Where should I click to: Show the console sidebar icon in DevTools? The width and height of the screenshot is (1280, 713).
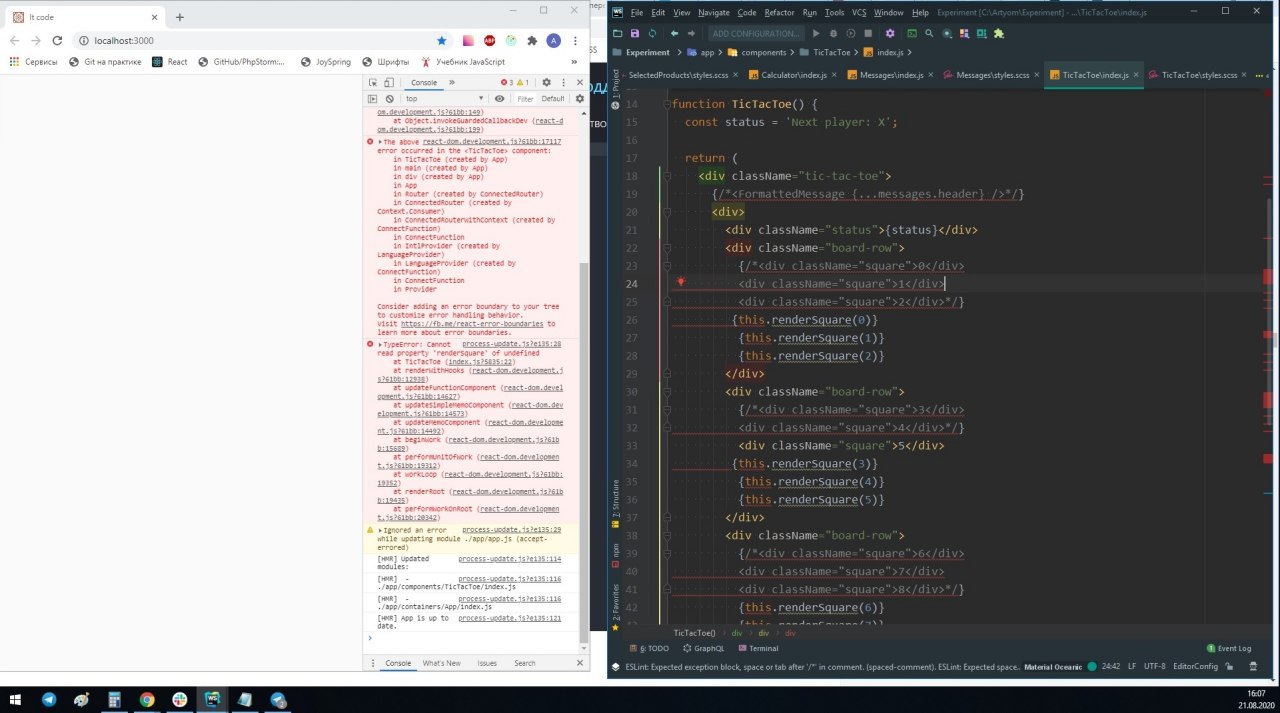coord(373,99)
